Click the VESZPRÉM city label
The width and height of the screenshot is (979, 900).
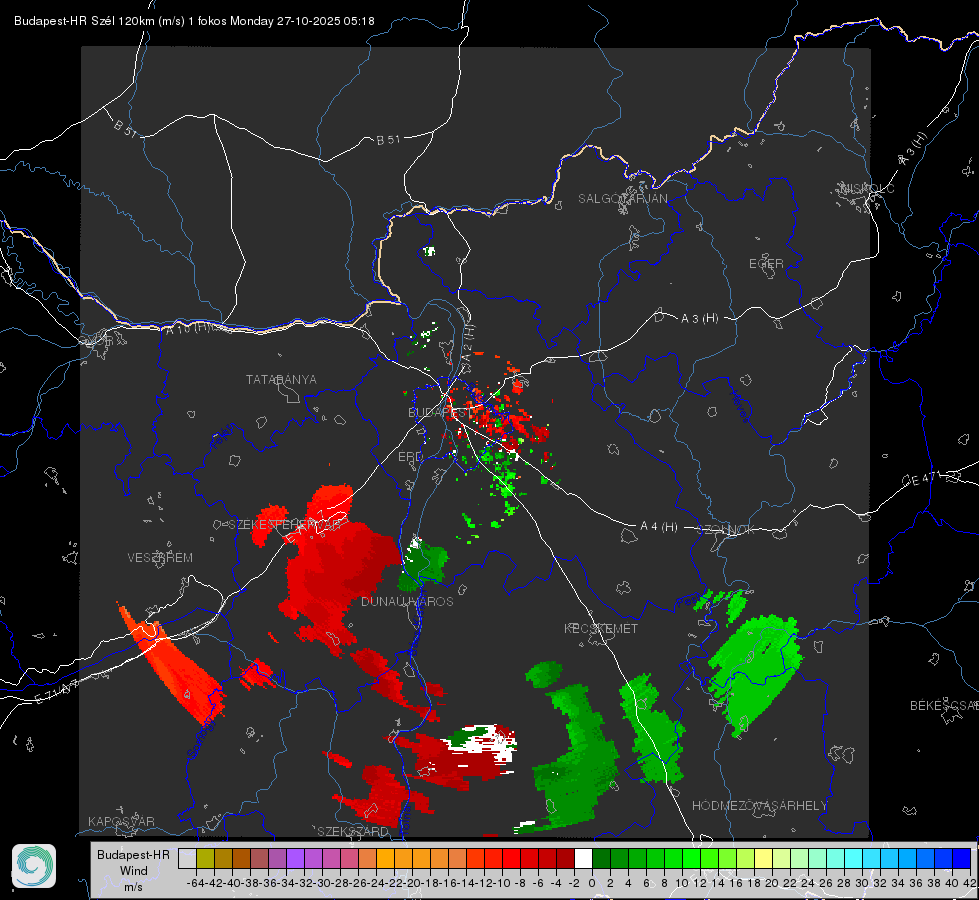pos(160,558)
